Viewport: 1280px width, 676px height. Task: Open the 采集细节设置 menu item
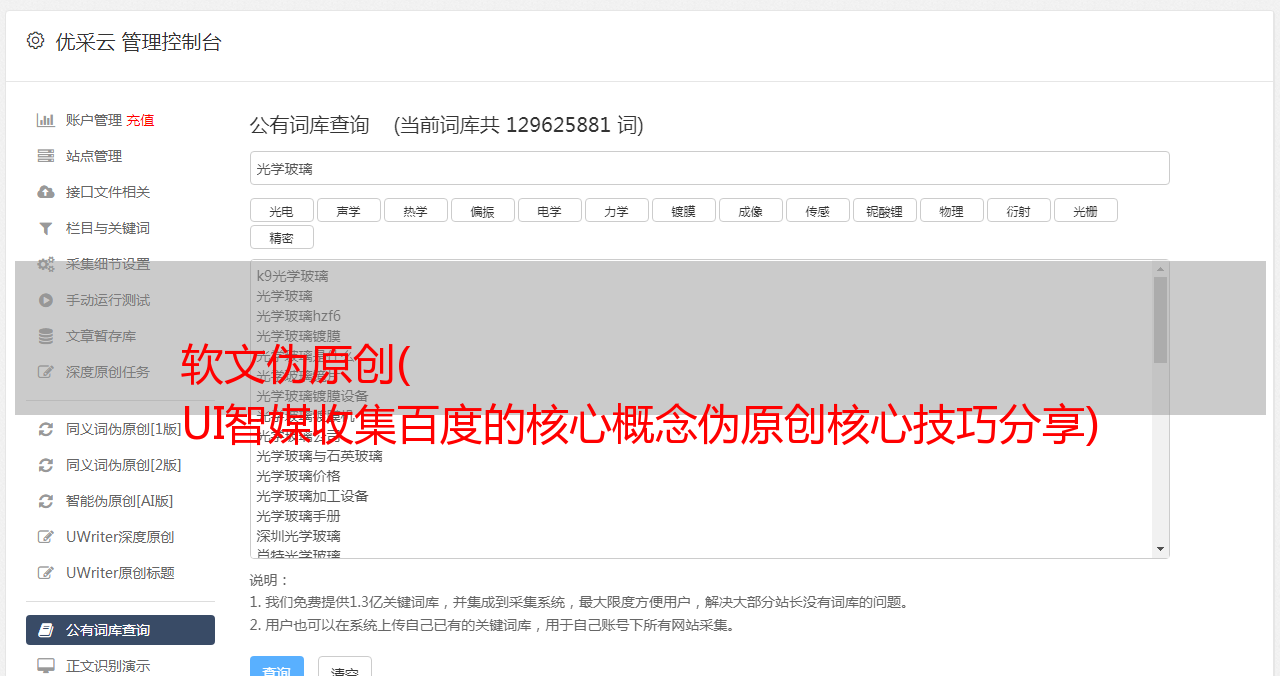[x=108, y=264]
